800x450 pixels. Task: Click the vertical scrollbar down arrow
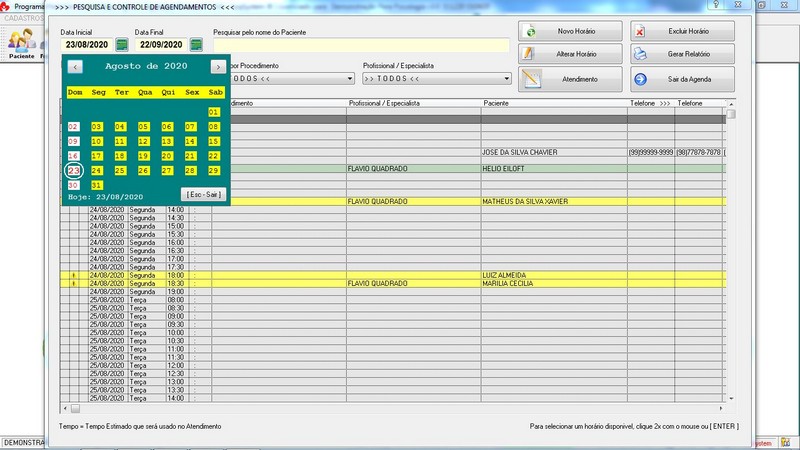pyautogui.click(x=731, y=398)
